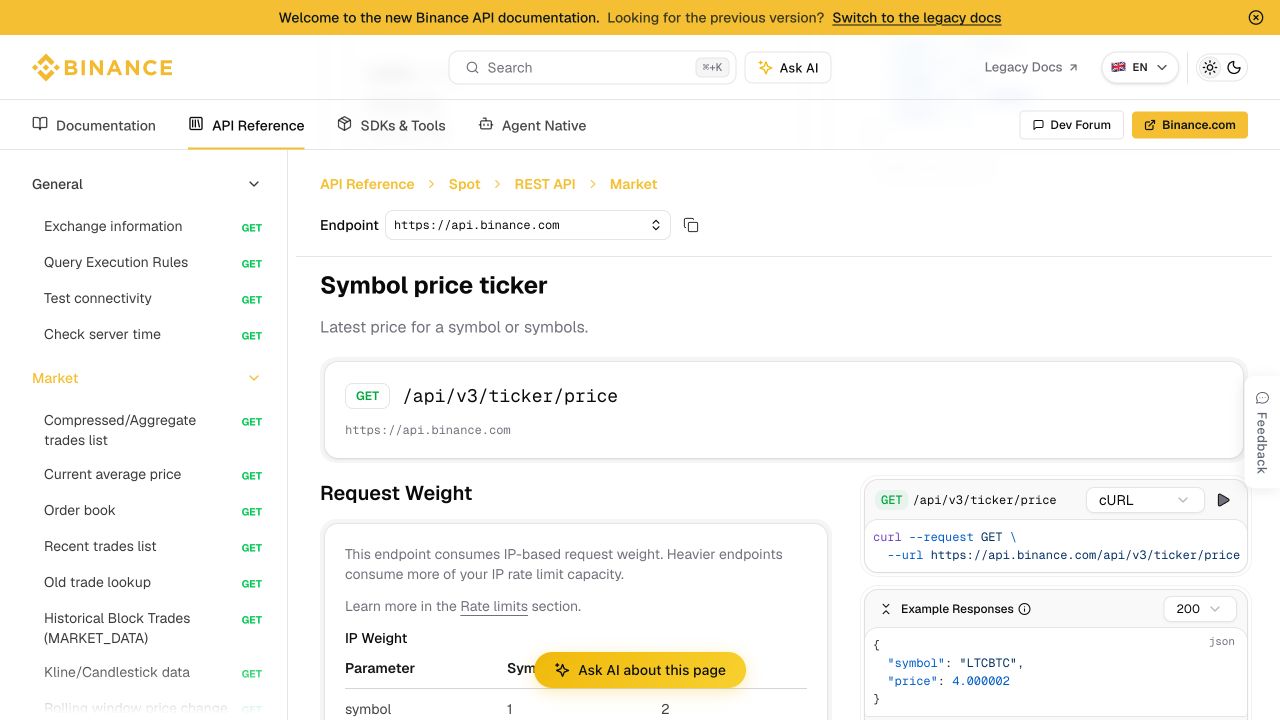The width and height of the screenshot is (1280, 720).
Task: Click REST API breadcrumb
Action: coord(545,184)
